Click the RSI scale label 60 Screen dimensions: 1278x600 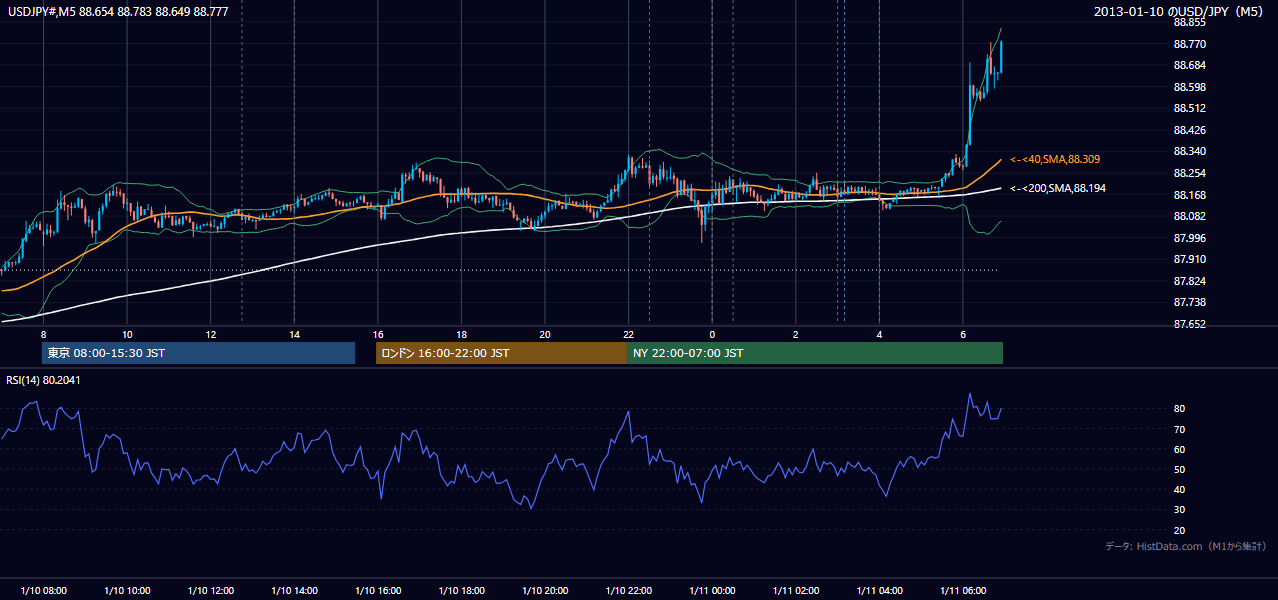click(1180, 449)
